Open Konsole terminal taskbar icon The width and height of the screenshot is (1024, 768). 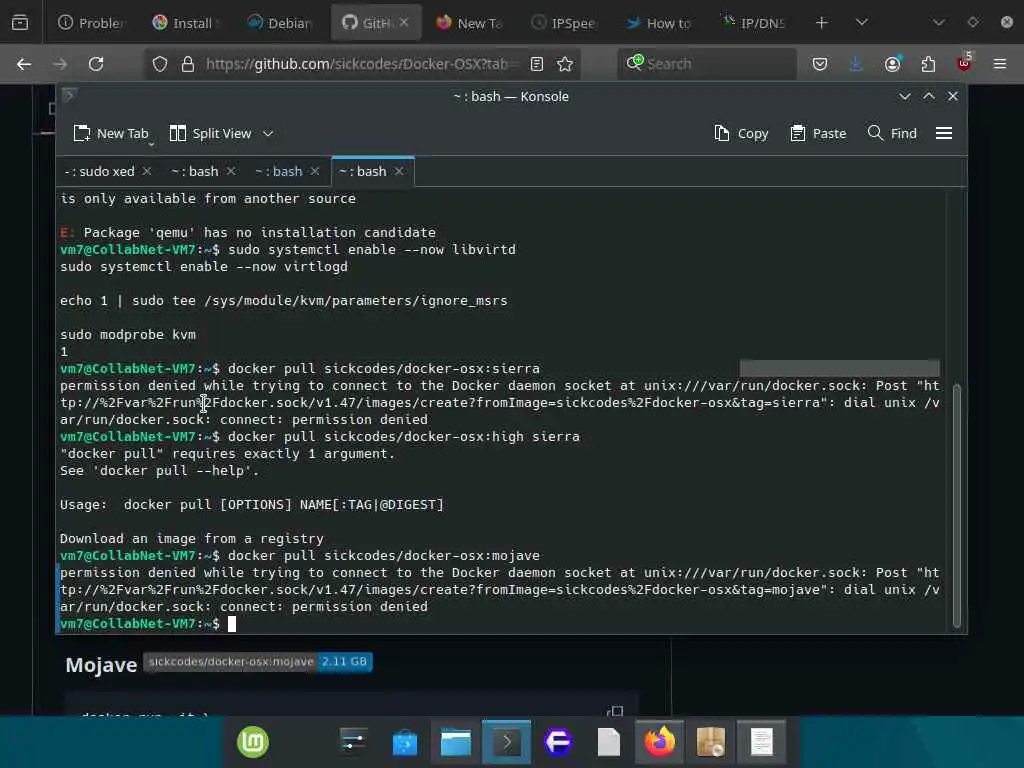(x=507, y=742)
